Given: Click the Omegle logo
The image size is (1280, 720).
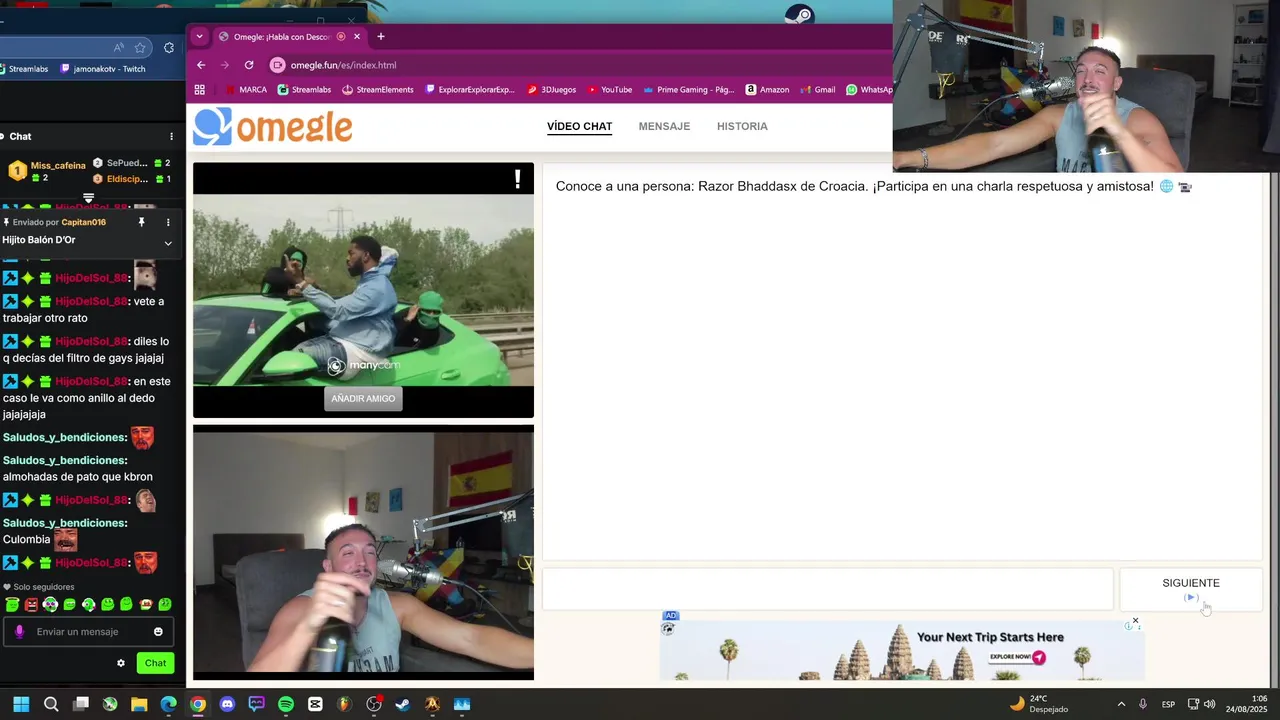Looking at the screenshot, I should [x=273, y=127].
